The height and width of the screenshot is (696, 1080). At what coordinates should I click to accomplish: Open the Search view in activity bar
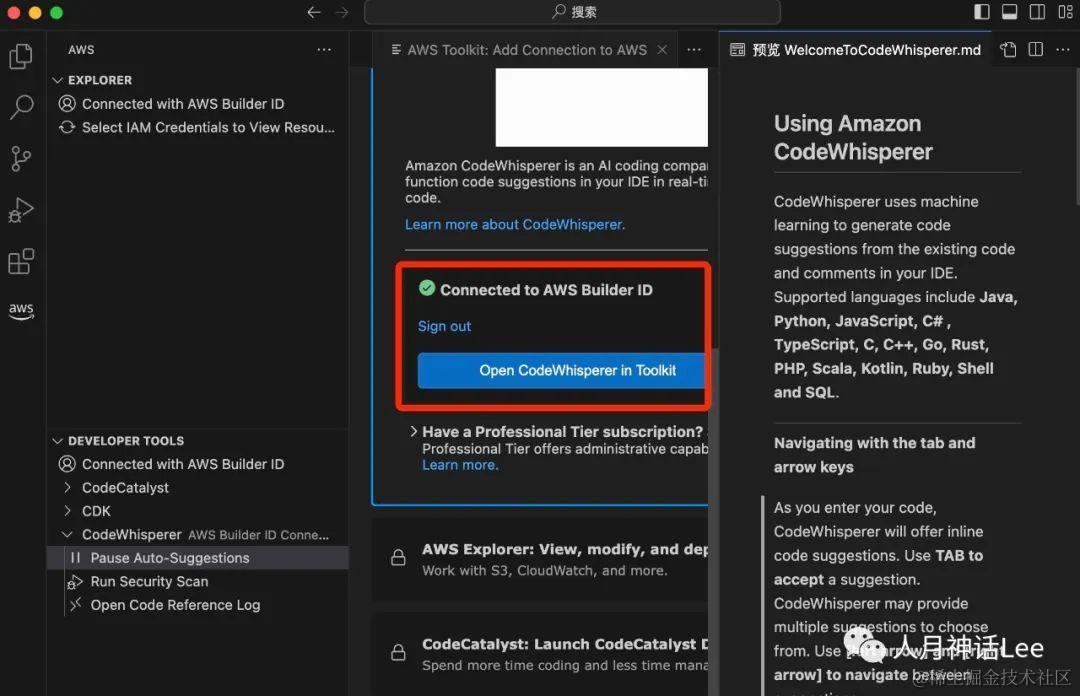pos(21,107)
